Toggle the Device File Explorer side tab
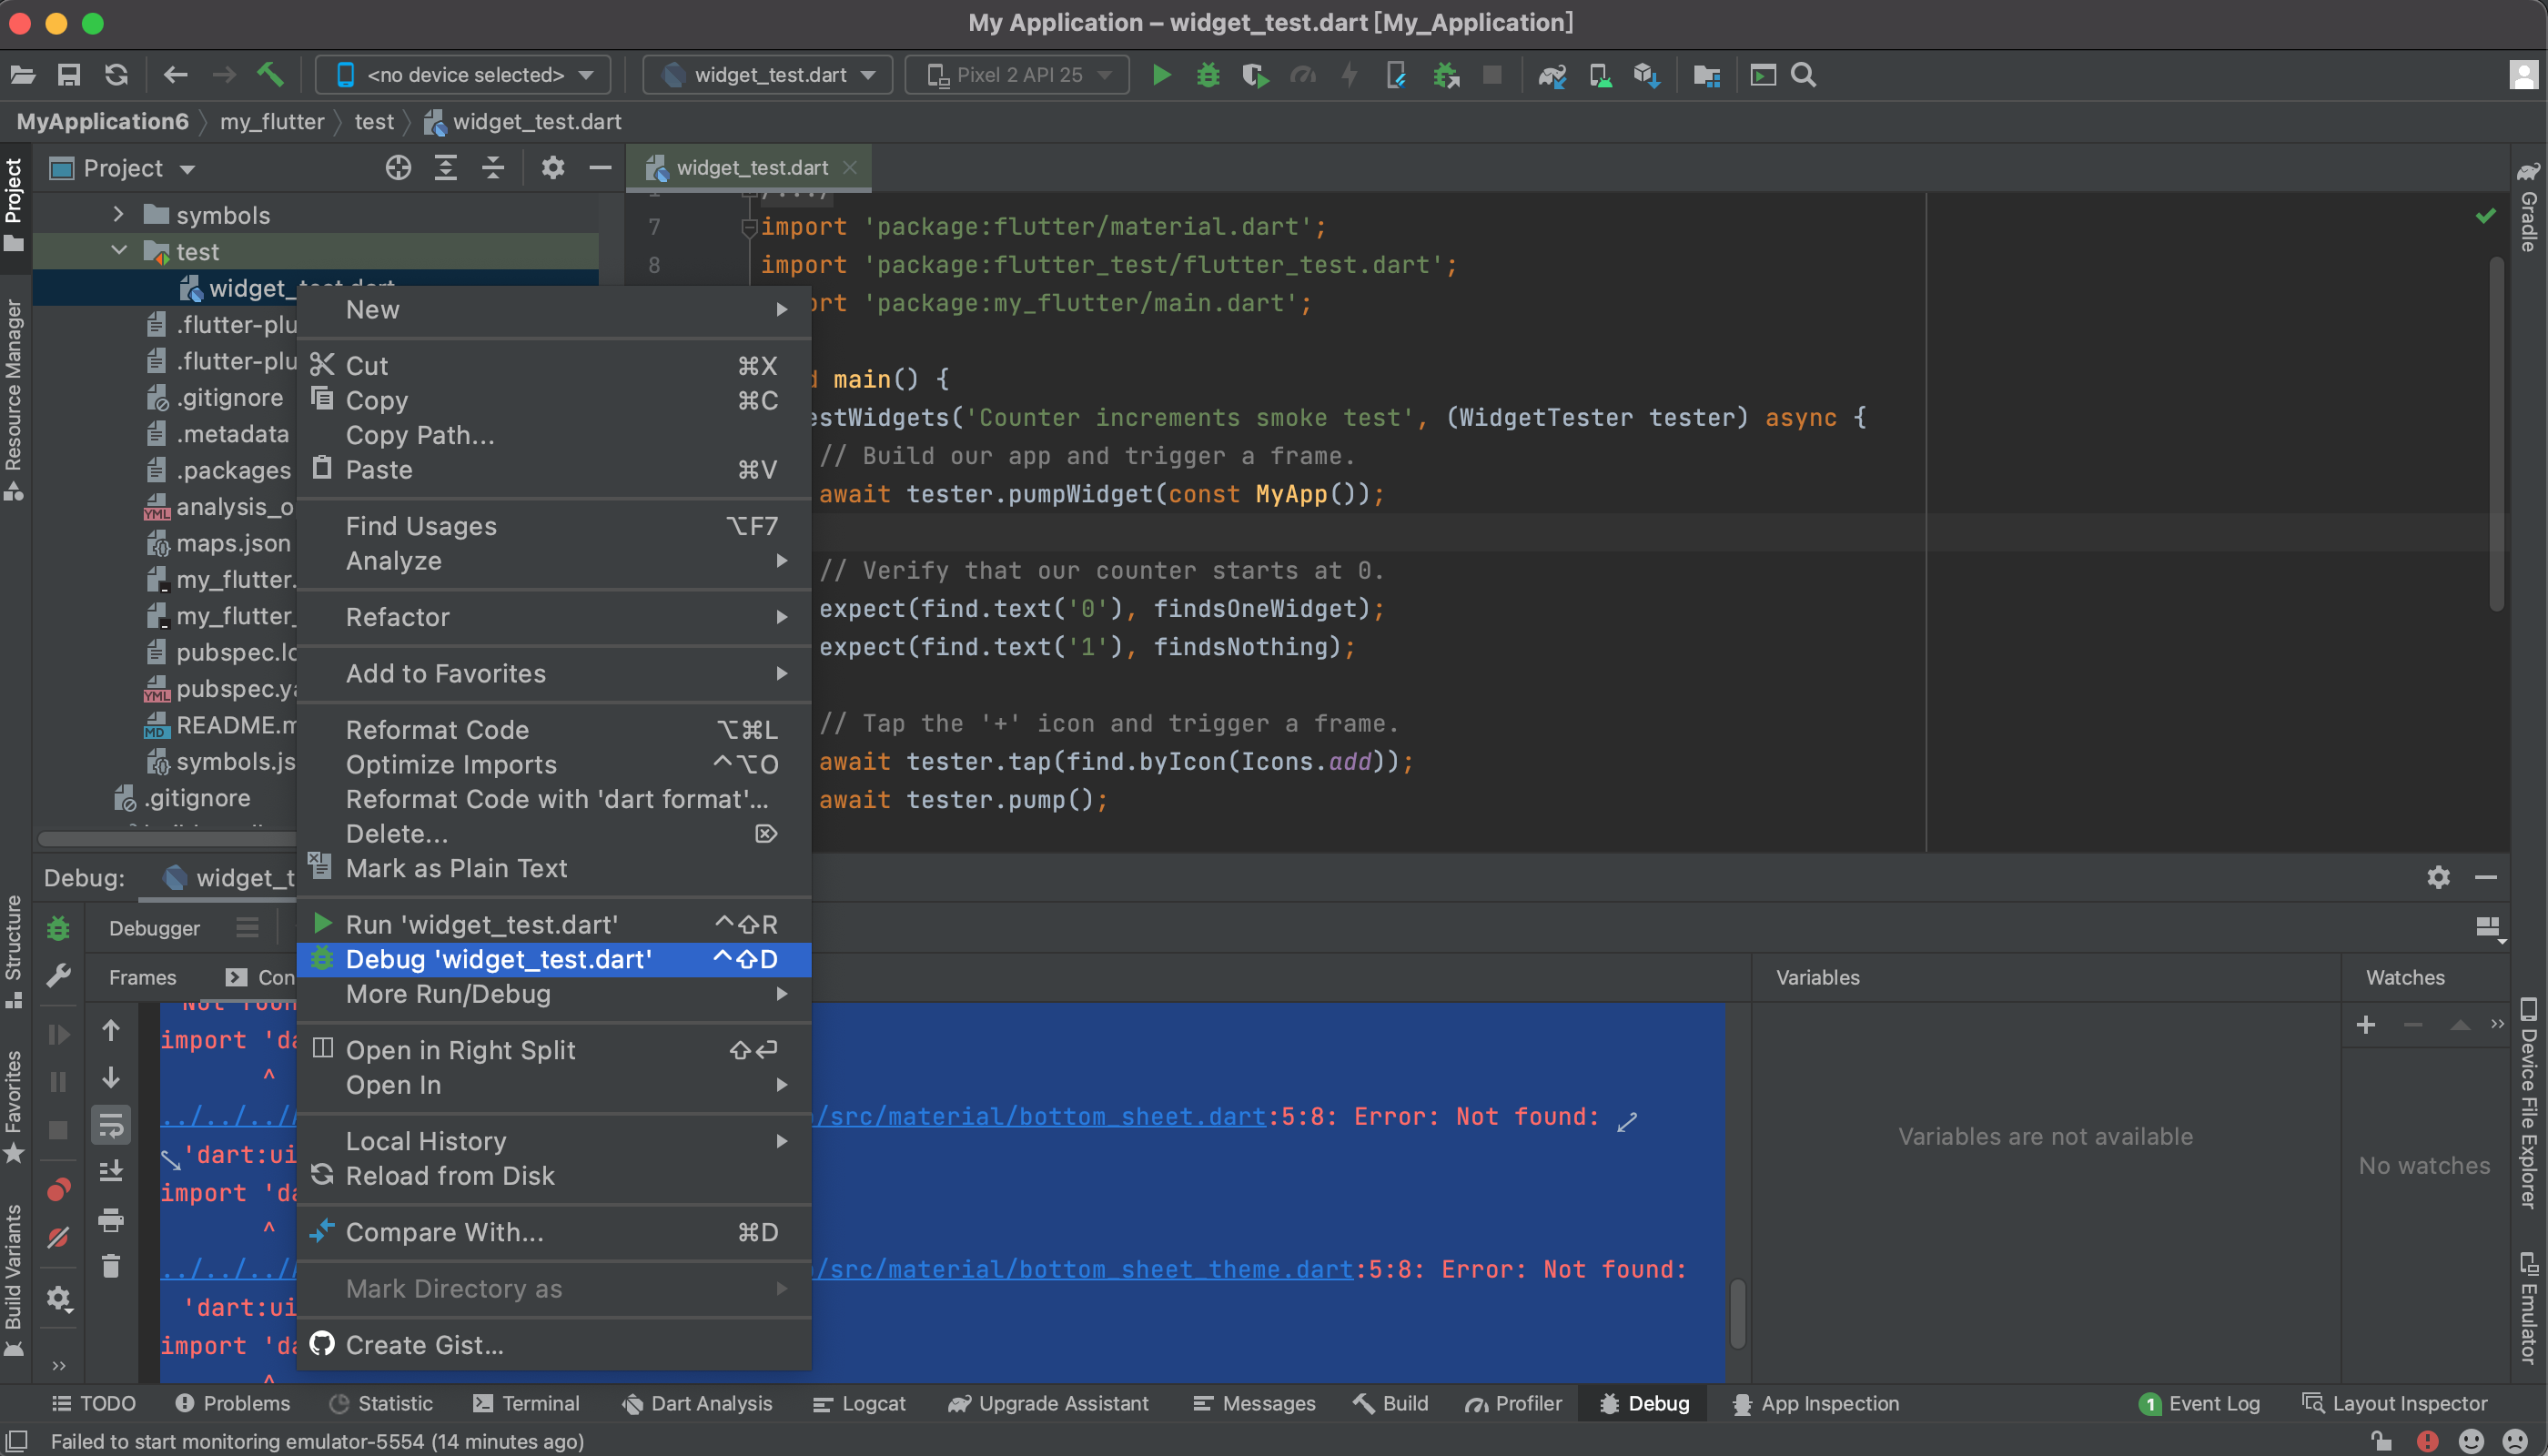This screenshot has width=2548, height=1456. (2529, 1103)
